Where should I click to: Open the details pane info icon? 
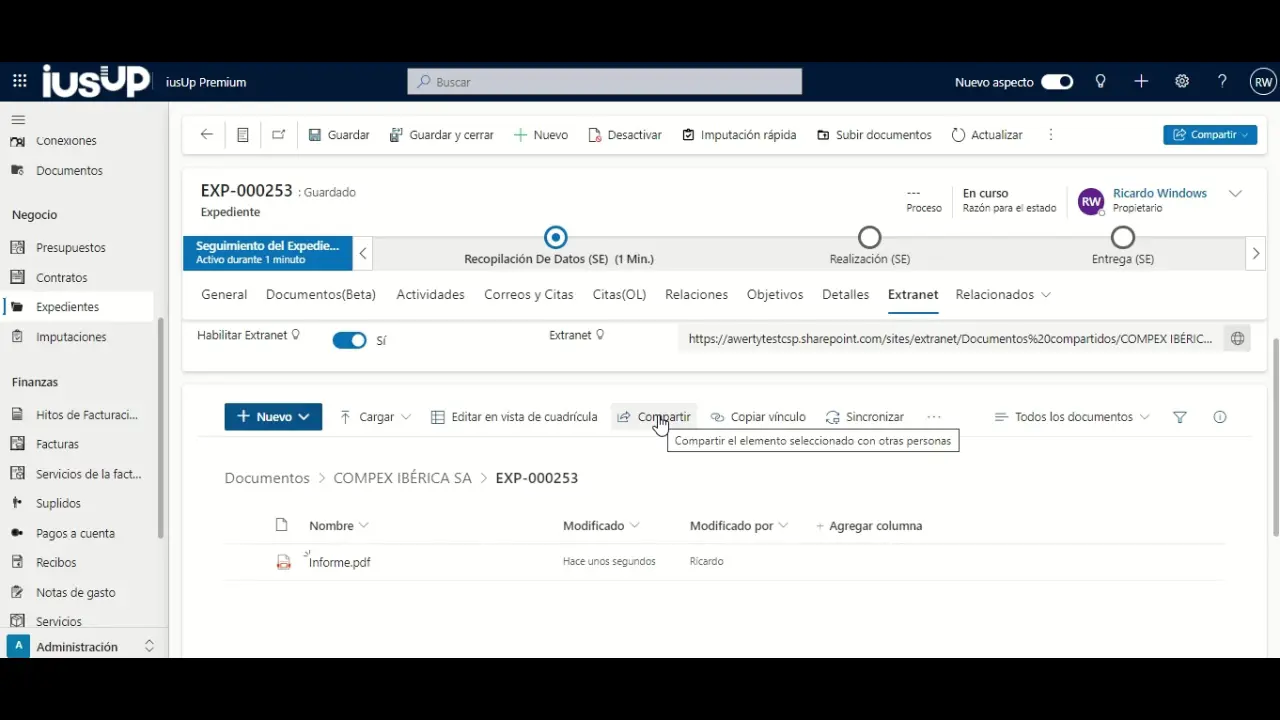(1220, 417)
